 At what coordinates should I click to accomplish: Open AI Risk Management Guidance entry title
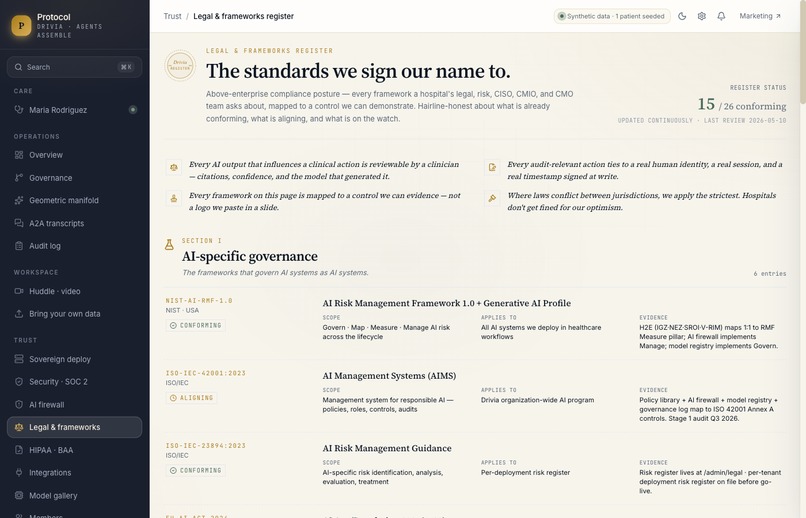point(387,448)
